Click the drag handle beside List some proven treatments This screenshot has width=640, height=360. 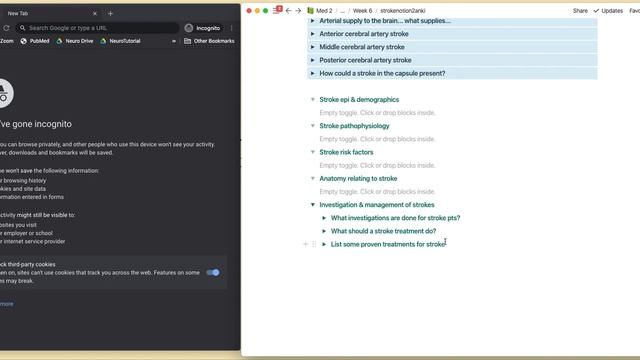coord(314,244)
